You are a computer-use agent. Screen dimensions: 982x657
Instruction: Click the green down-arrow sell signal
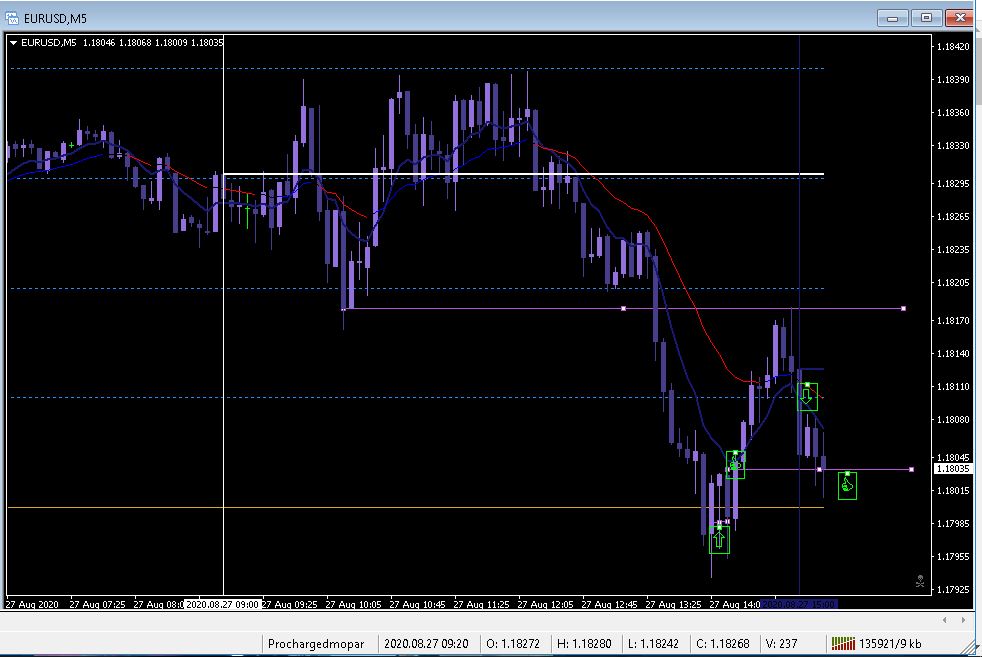pos(807,397)
